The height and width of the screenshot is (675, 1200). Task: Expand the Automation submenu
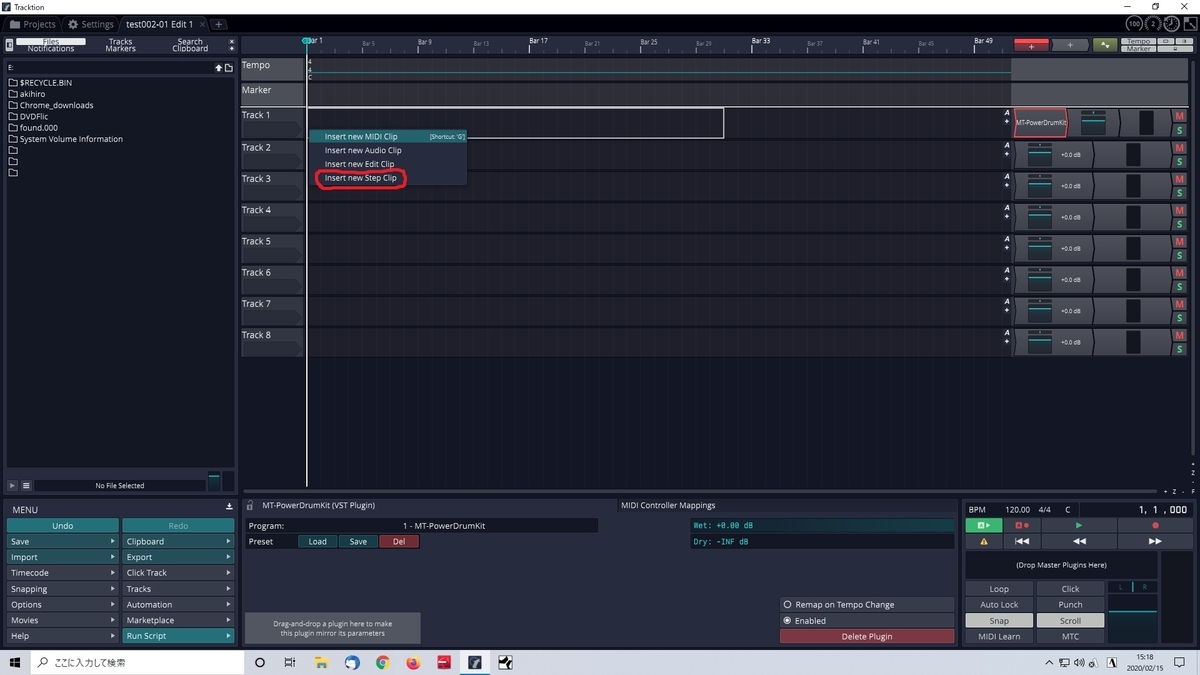[x=177, y=605]
